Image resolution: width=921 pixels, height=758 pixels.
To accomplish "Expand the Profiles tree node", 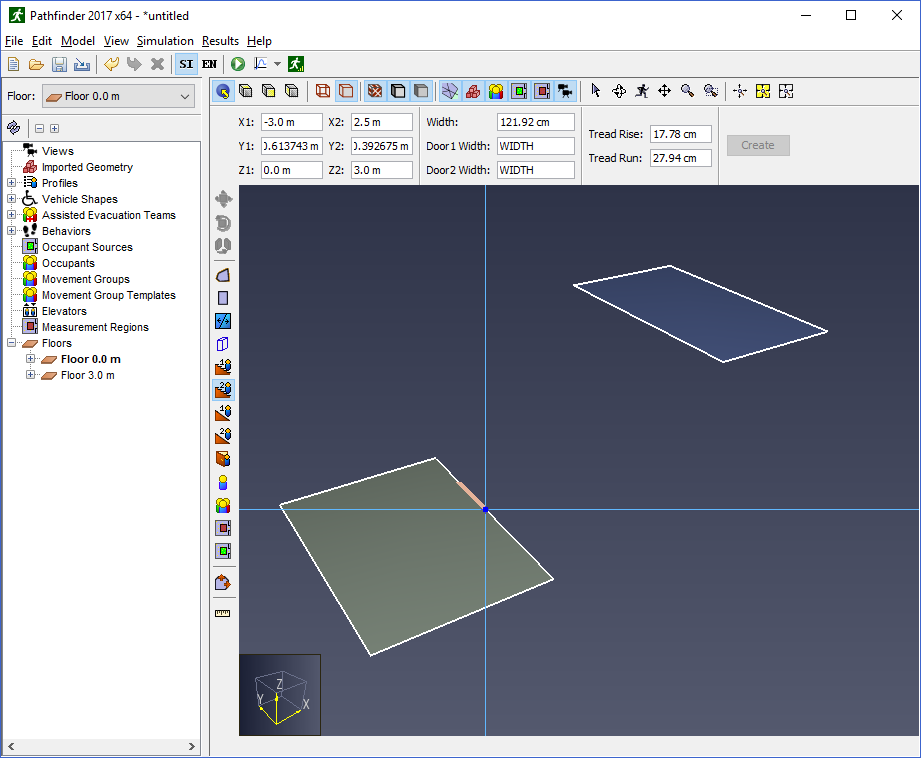I will pos(11,183).
